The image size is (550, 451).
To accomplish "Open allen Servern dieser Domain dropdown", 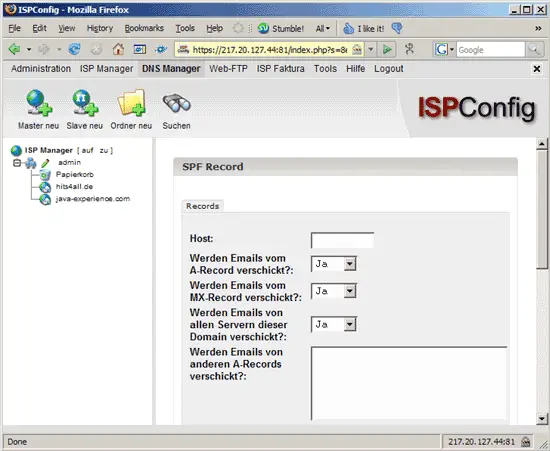I will tap(334, 324).
